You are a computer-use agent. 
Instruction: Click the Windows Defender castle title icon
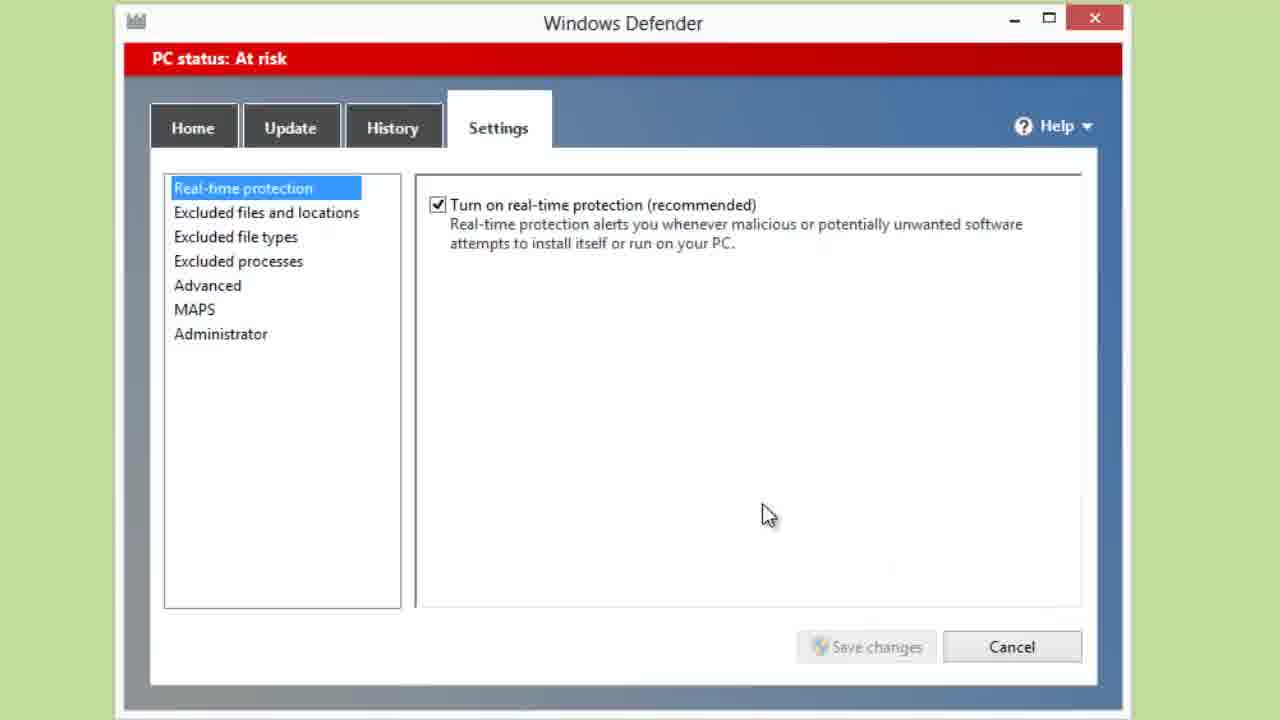coord(136,21)
